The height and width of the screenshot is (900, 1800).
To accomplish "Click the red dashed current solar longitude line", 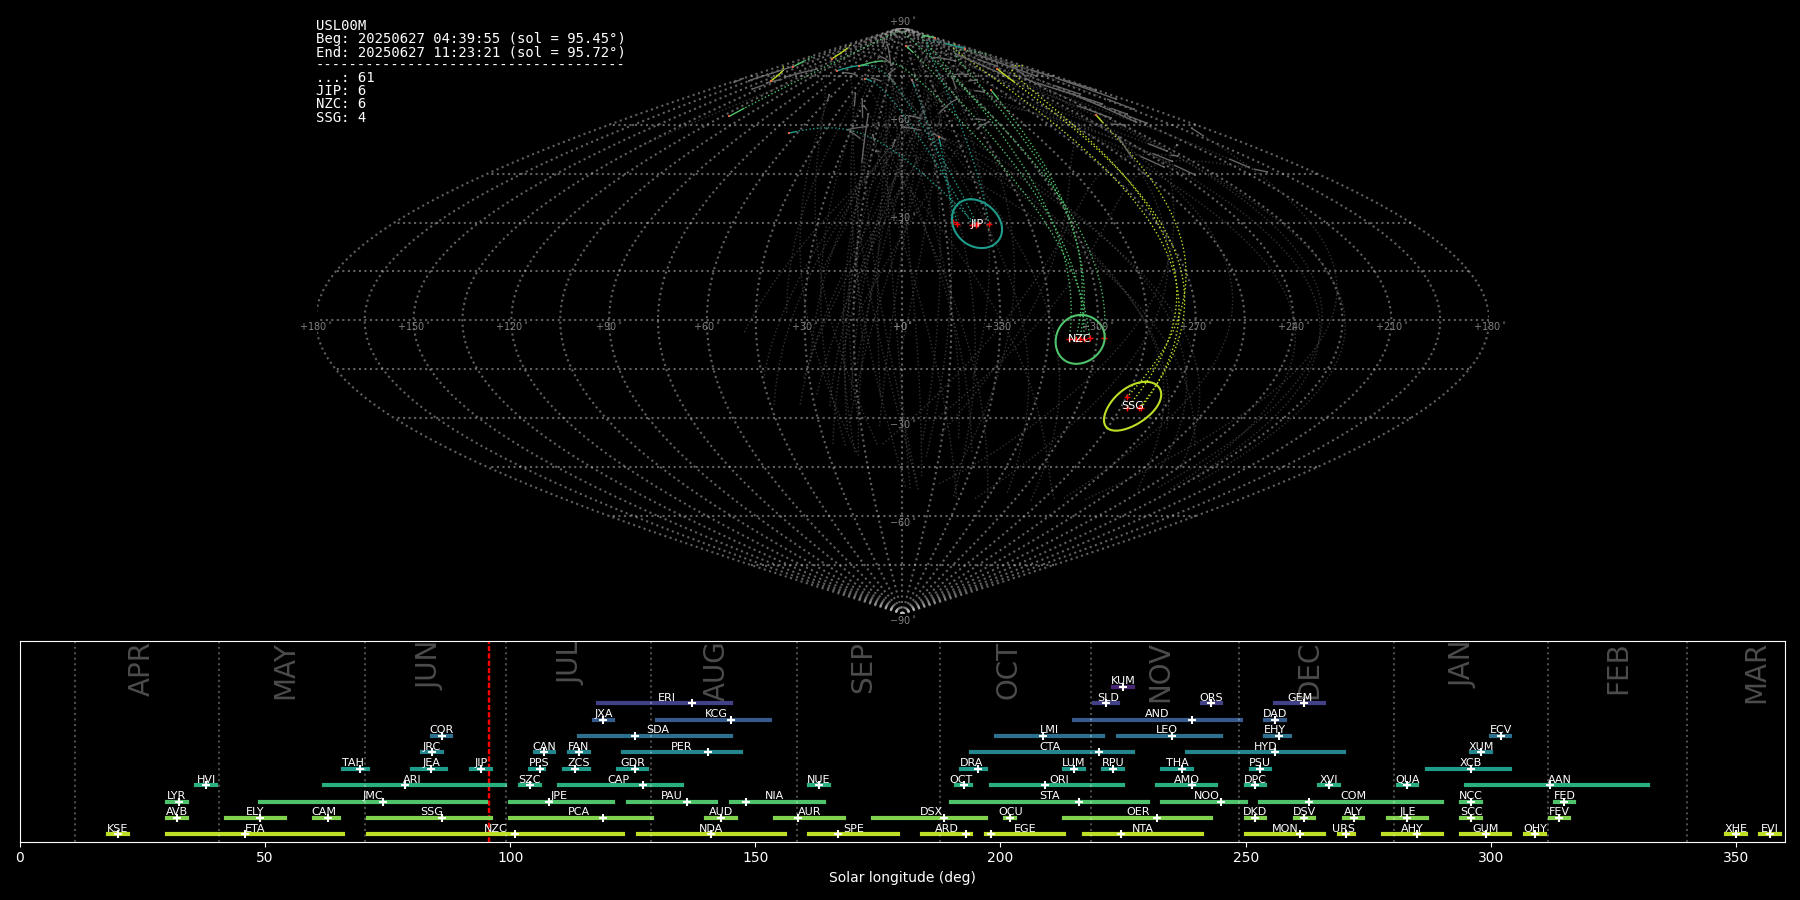I will pos(489,741).
